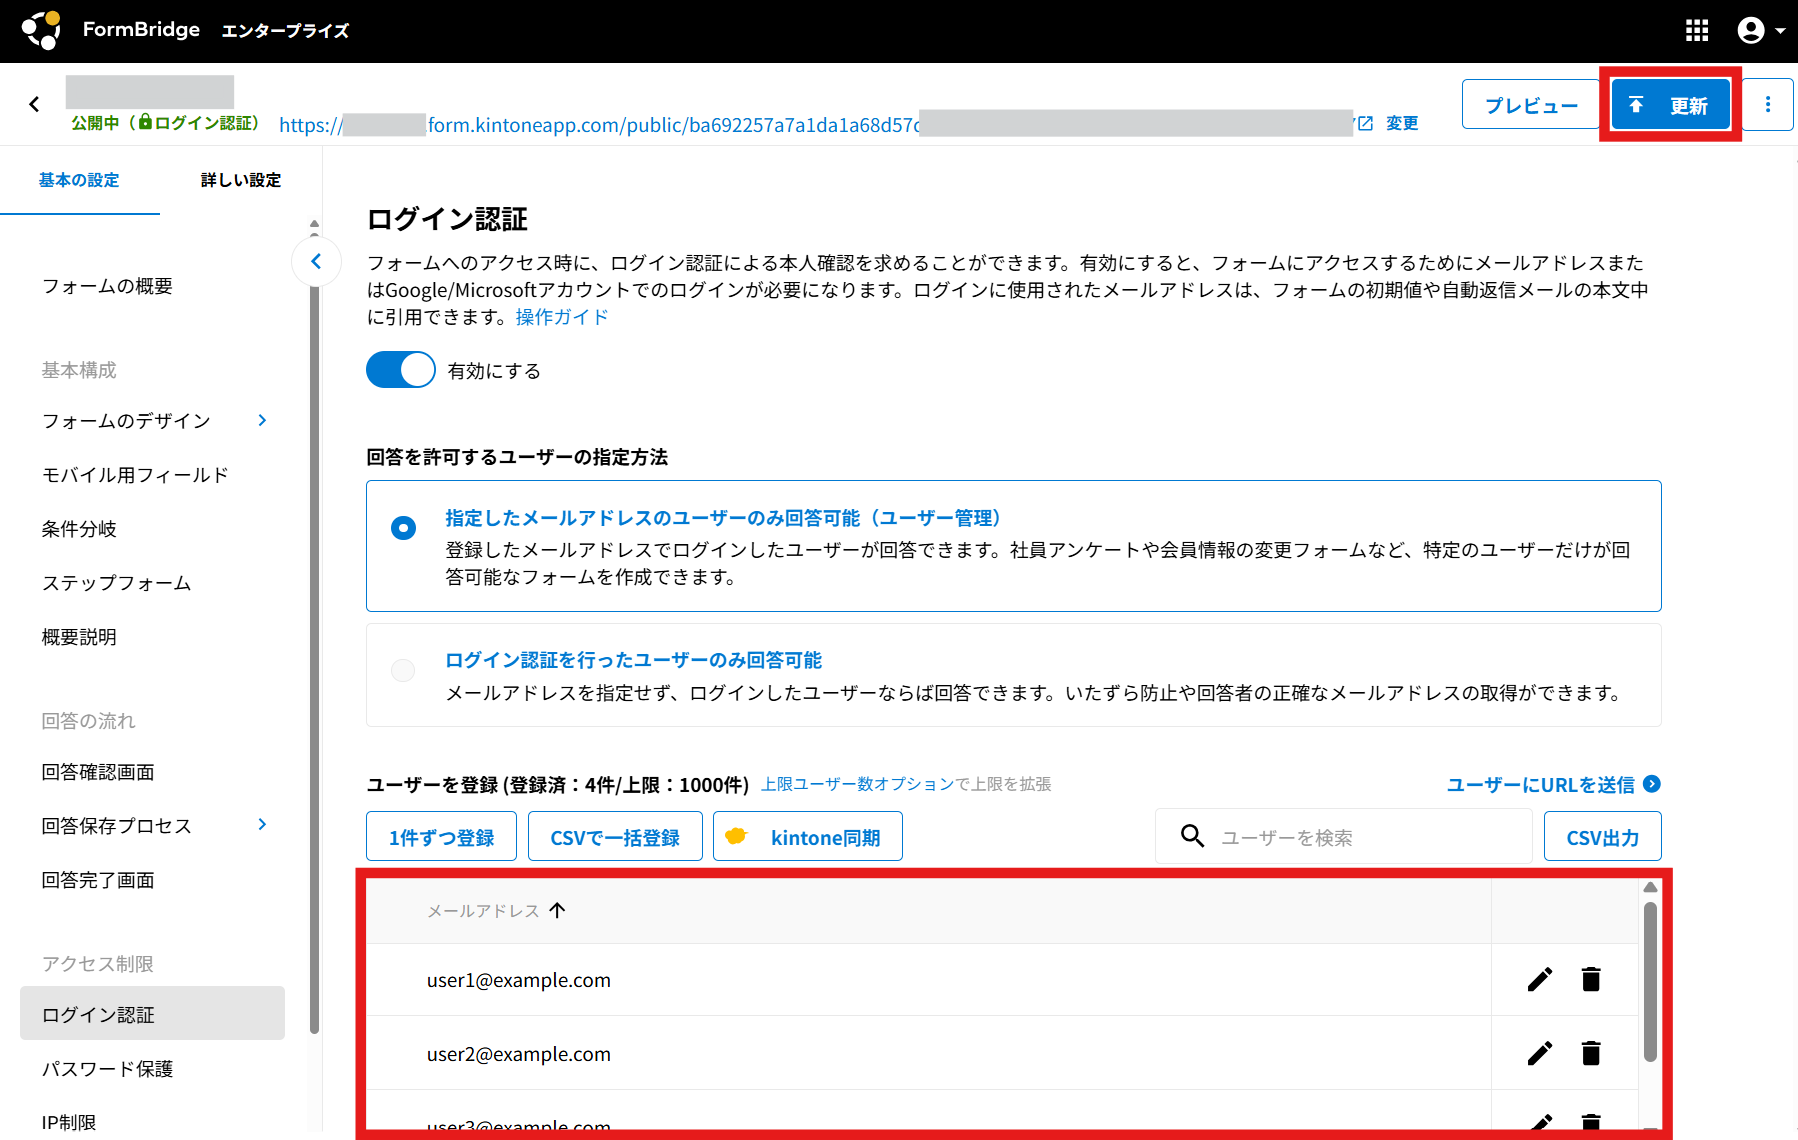Open the three-dot more options menu
This screenshot has width=1798, height=1140.
point(1767,105)
